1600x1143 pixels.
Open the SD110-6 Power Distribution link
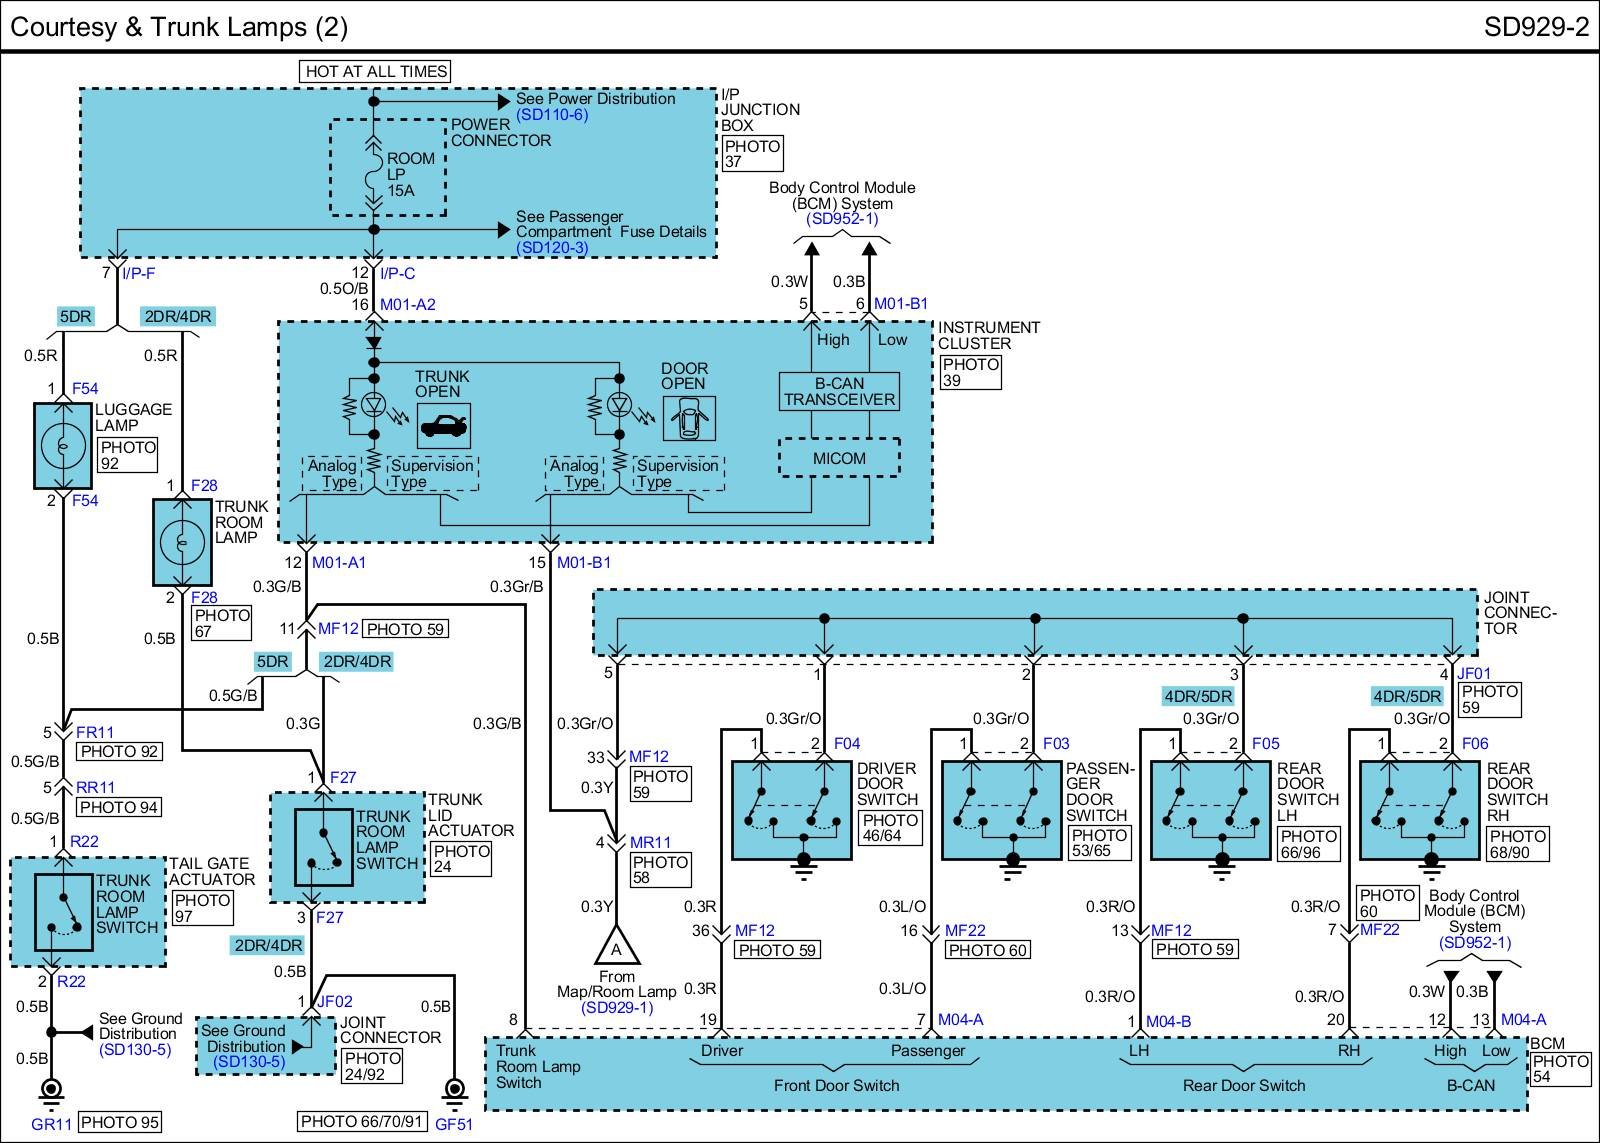(552, 115)
